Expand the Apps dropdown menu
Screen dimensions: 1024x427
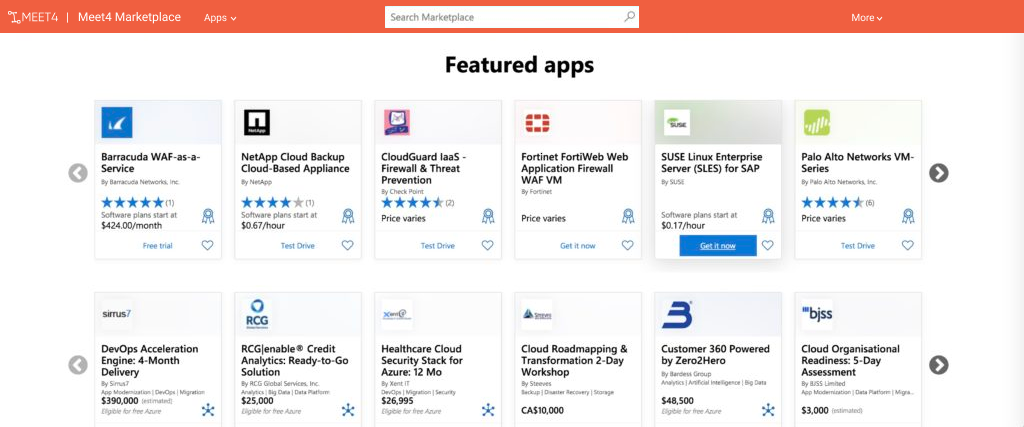point(220,18)
